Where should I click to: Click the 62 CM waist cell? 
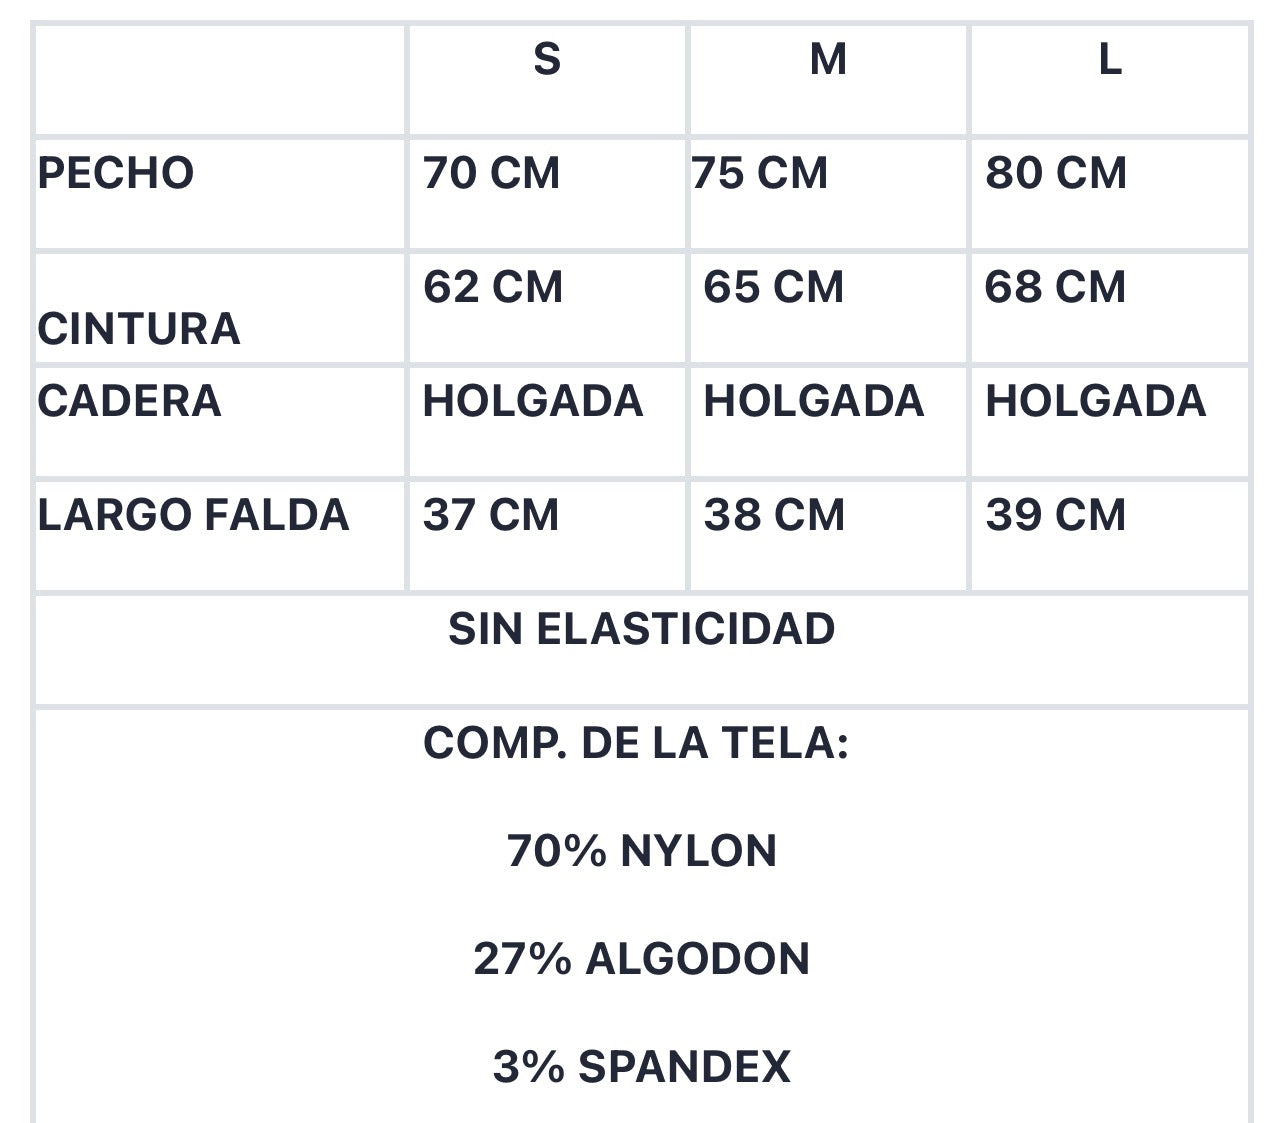coord(493,287)
